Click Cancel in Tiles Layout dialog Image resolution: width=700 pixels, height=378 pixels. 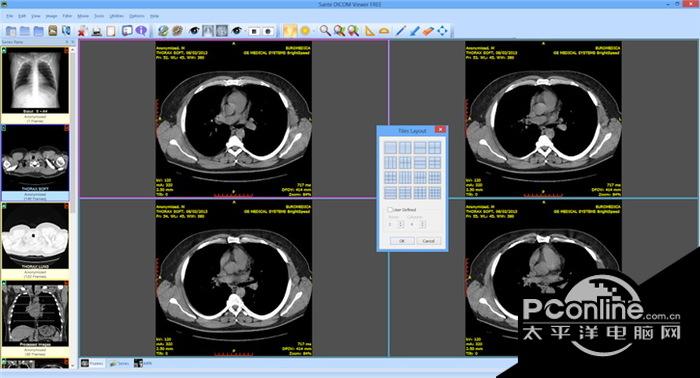[x=429, y=241]
